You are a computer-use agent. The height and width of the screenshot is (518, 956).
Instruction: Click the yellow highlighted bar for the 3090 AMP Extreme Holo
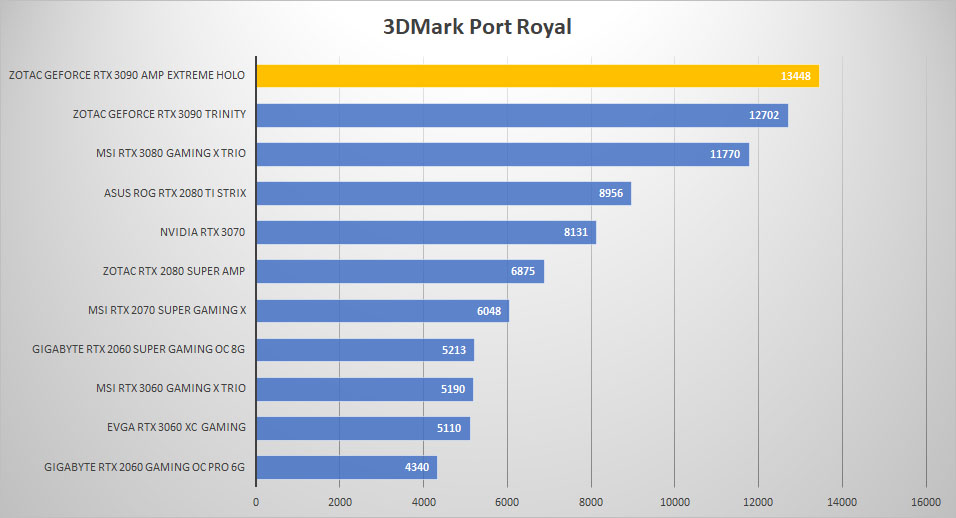coord(537,76)
